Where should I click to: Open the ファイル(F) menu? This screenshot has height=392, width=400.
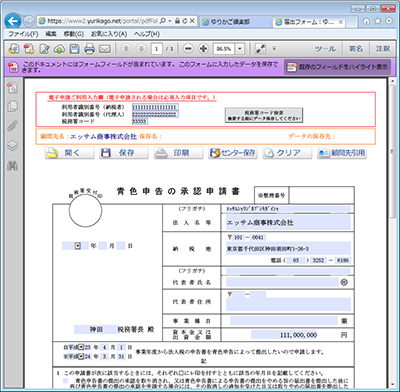coord(23,34)
